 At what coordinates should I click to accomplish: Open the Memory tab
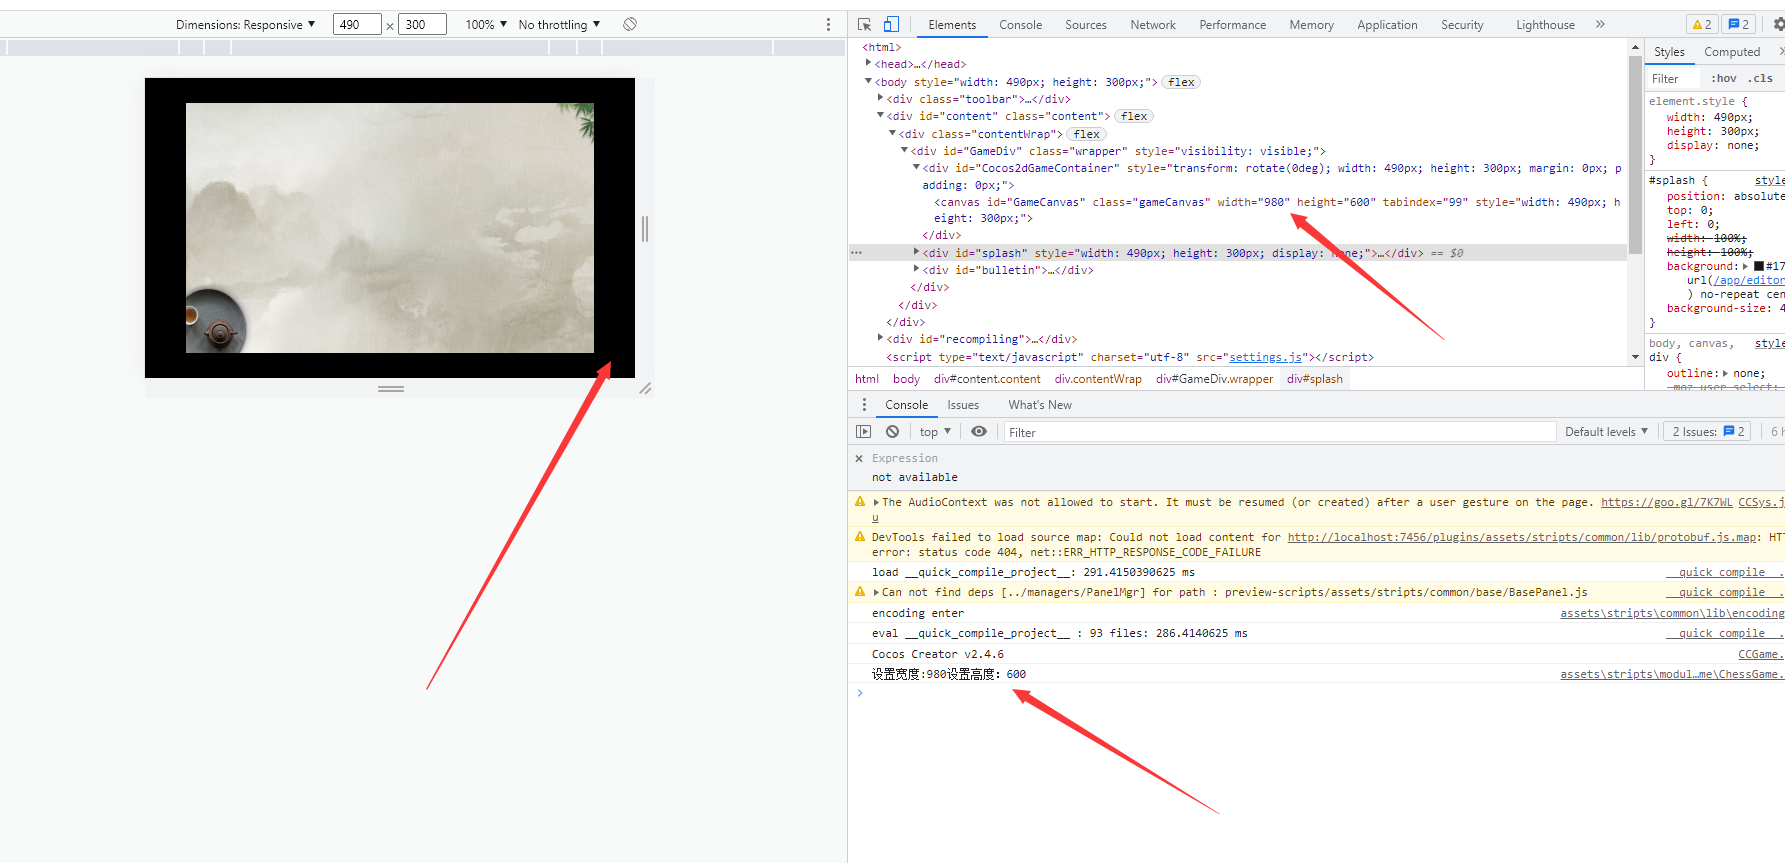click(x=1311, y=25)
